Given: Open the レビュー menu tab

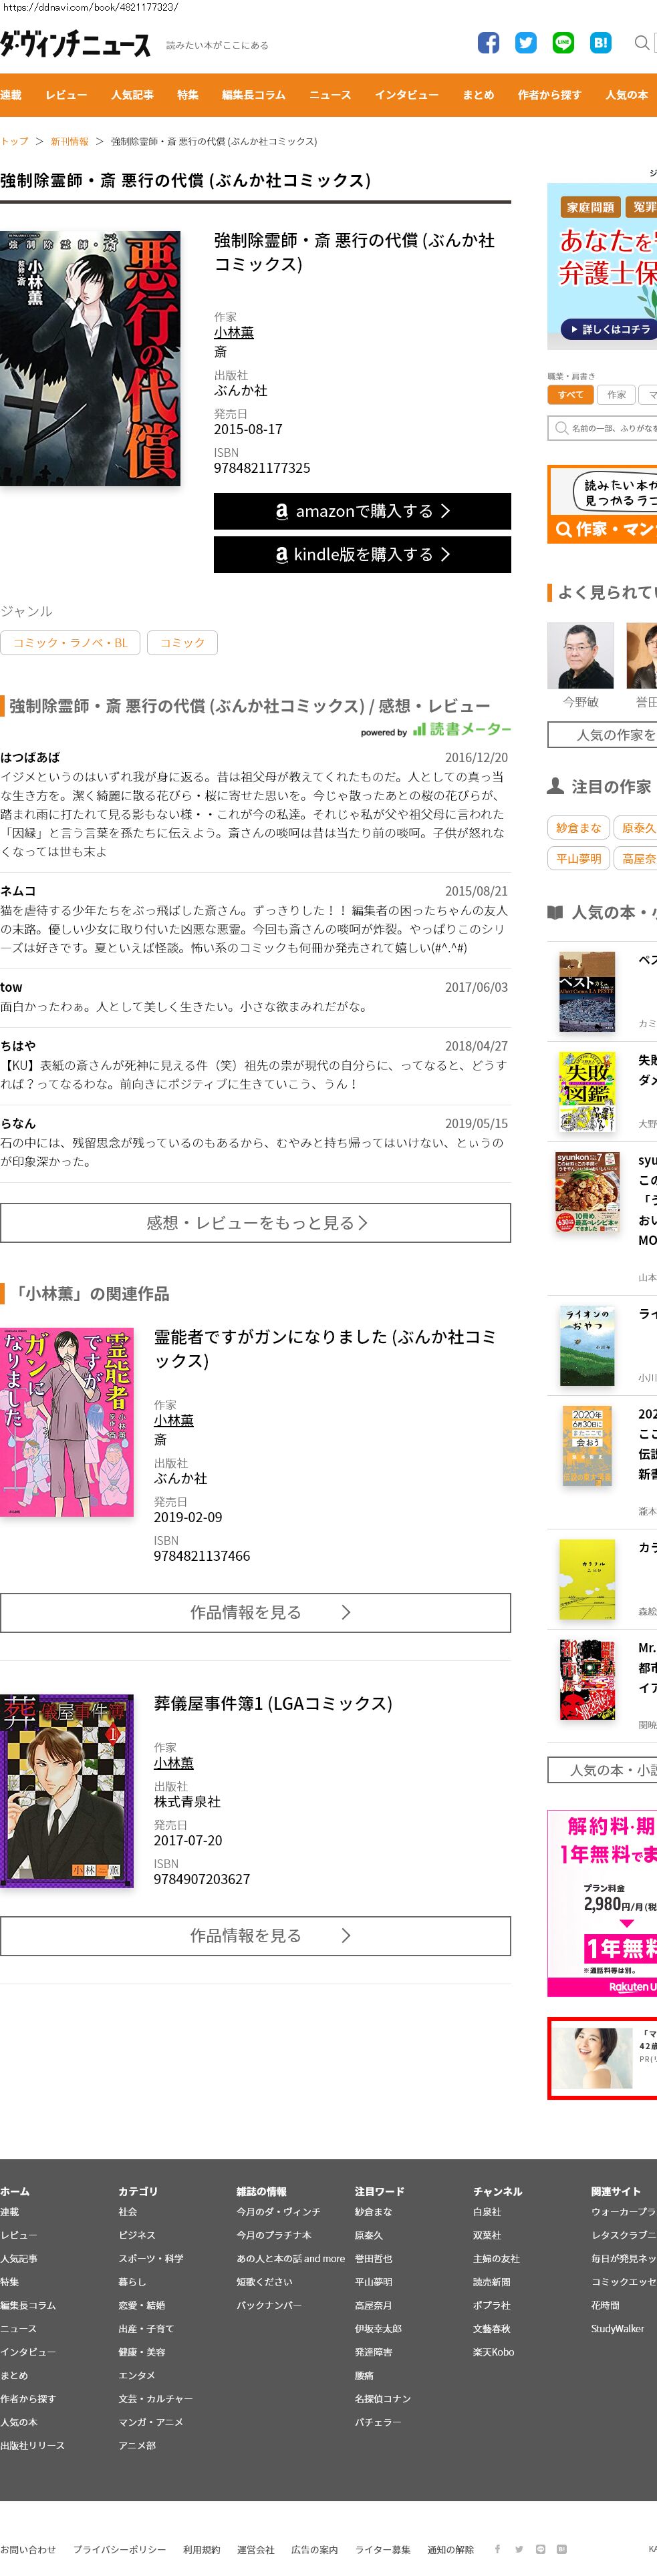Looking at the screenshot, I should pyautogui.click(x=66, y=95).
